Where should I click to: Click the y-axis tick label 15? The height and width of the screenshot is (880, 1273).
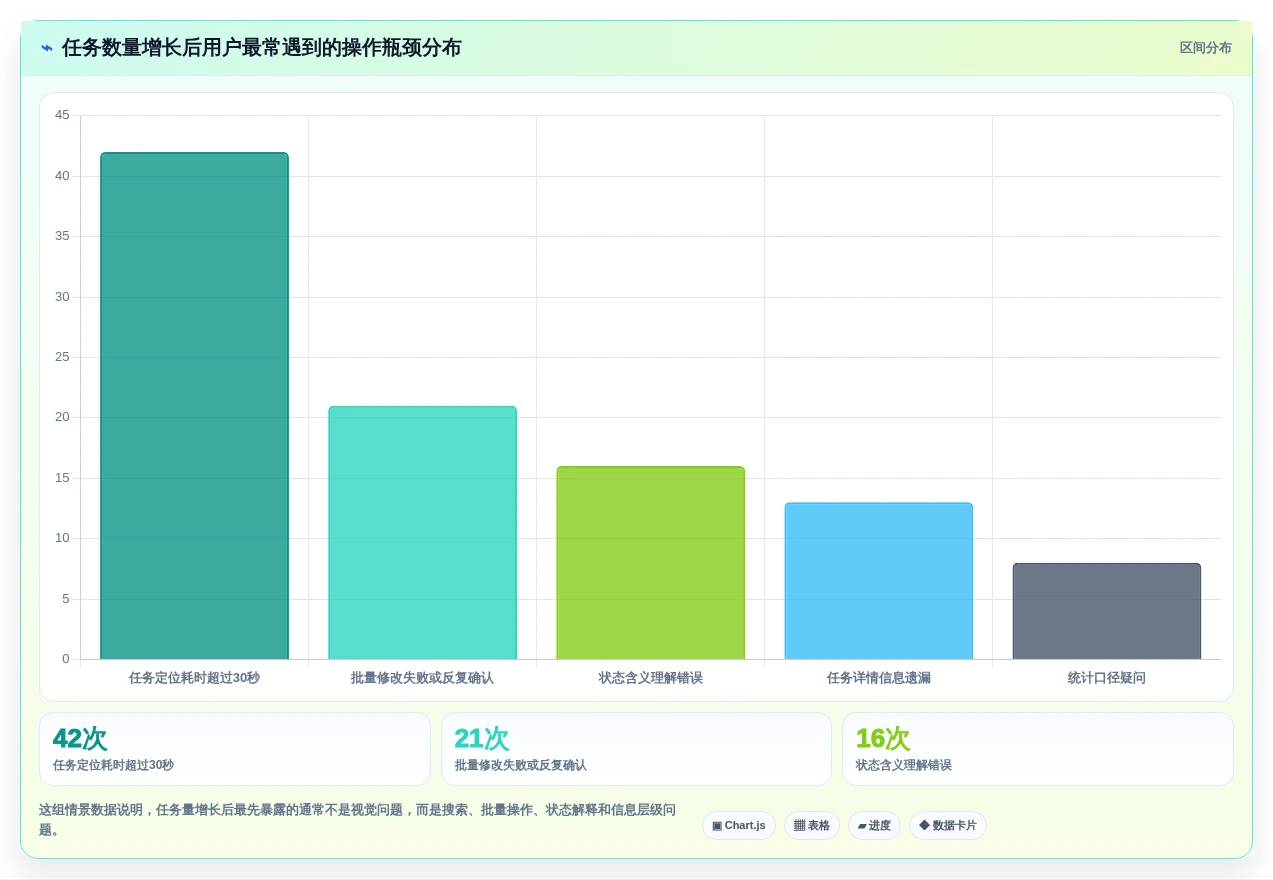pyautogui.click(x=62, y=478)
